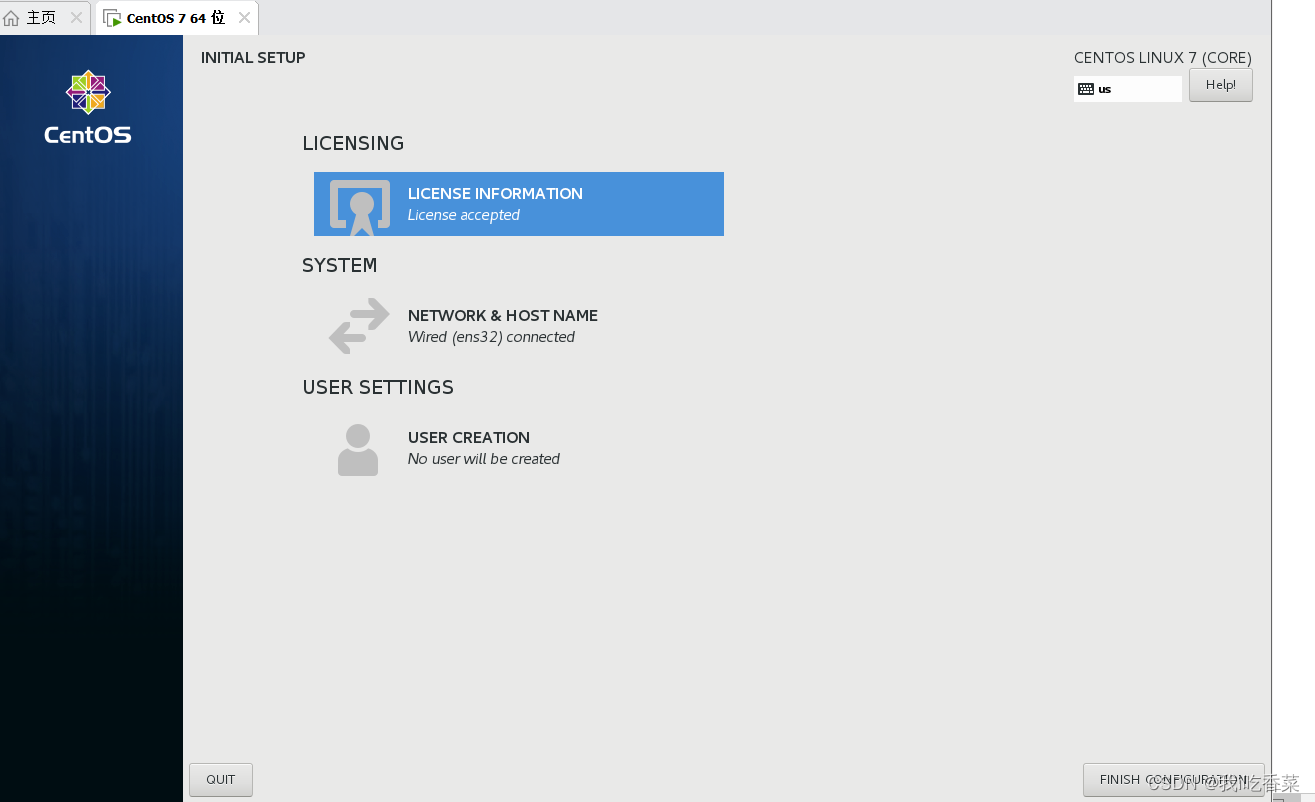Click the keyboard layout icon

point(1086,89)
